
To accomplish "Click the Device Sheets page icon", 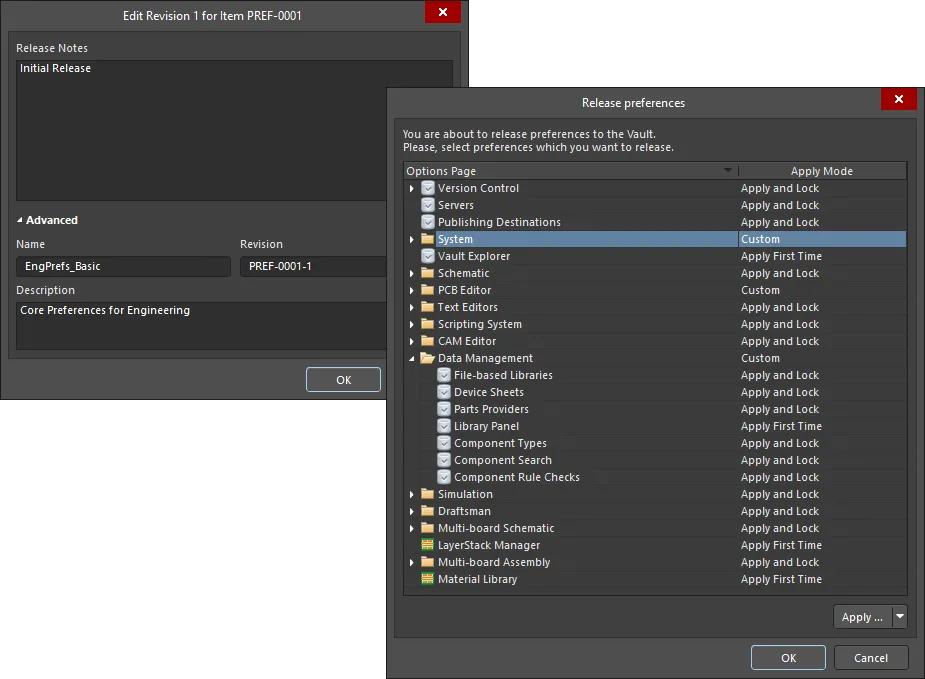I will click(444, 392).
